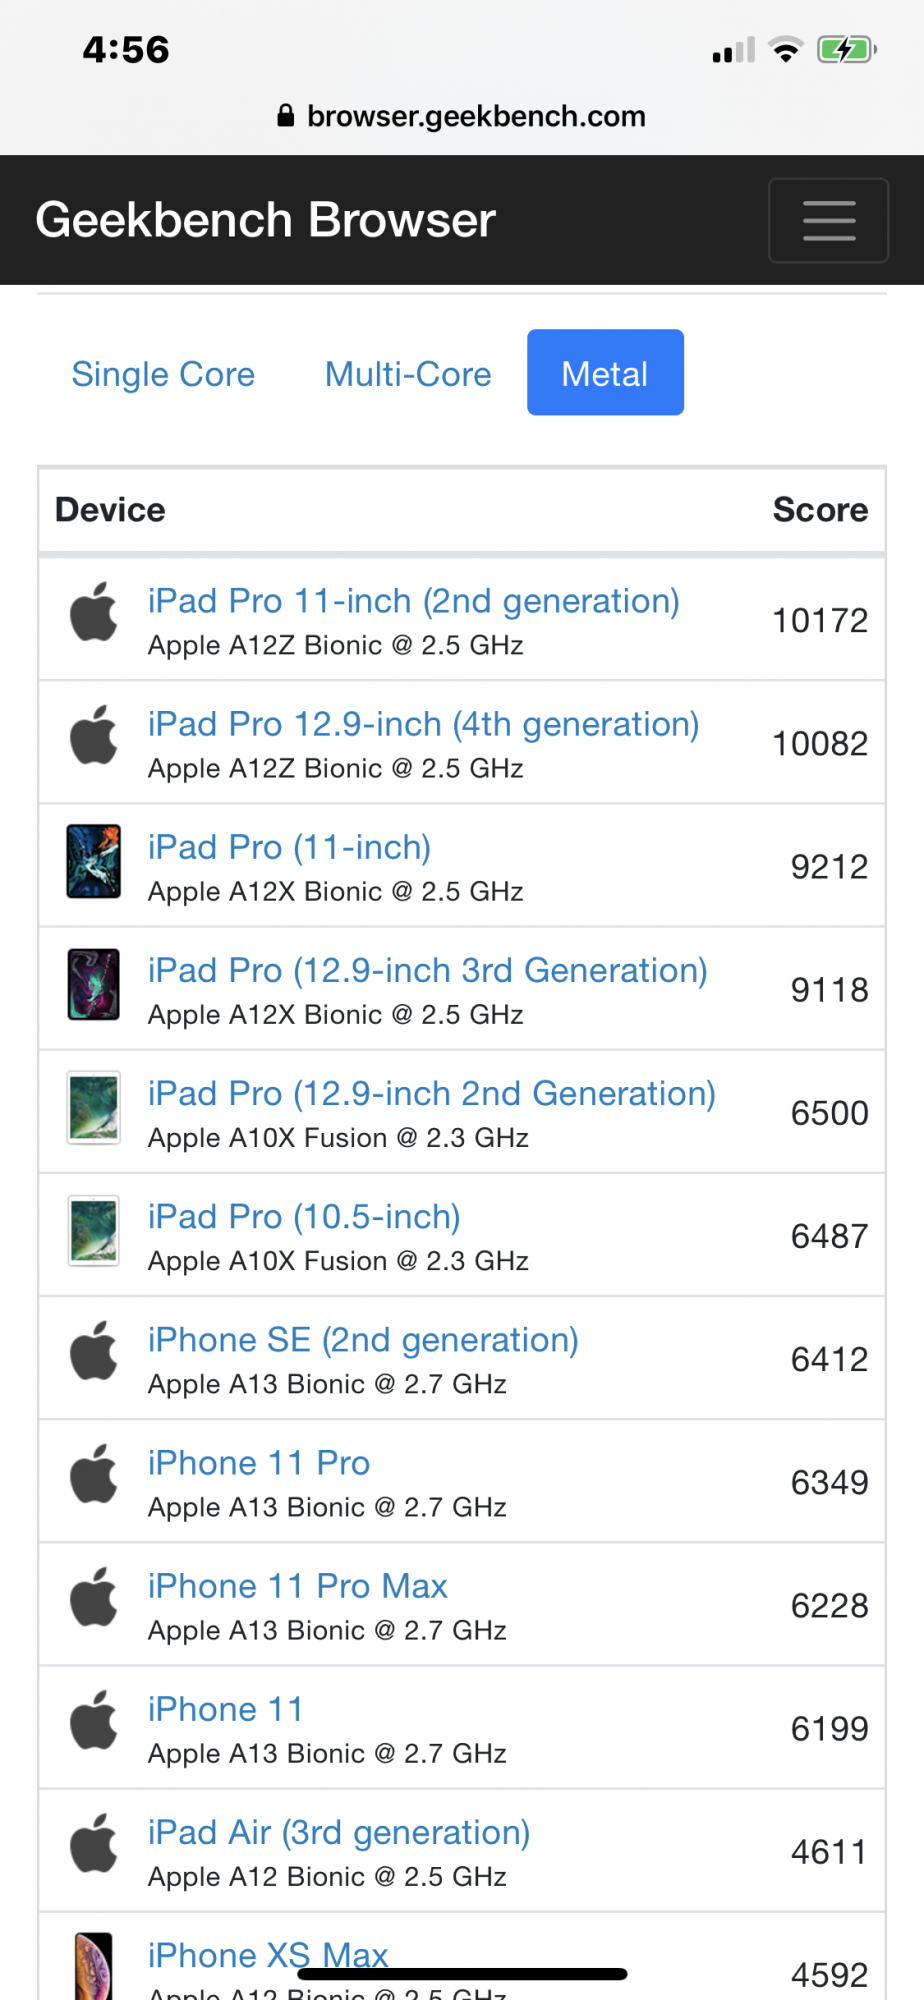The height and width of the screenshot is (2000, 924).
Task: Click the iPad Pro (10.5-inch) thumbnail
Action: (x=94, y=1230)
